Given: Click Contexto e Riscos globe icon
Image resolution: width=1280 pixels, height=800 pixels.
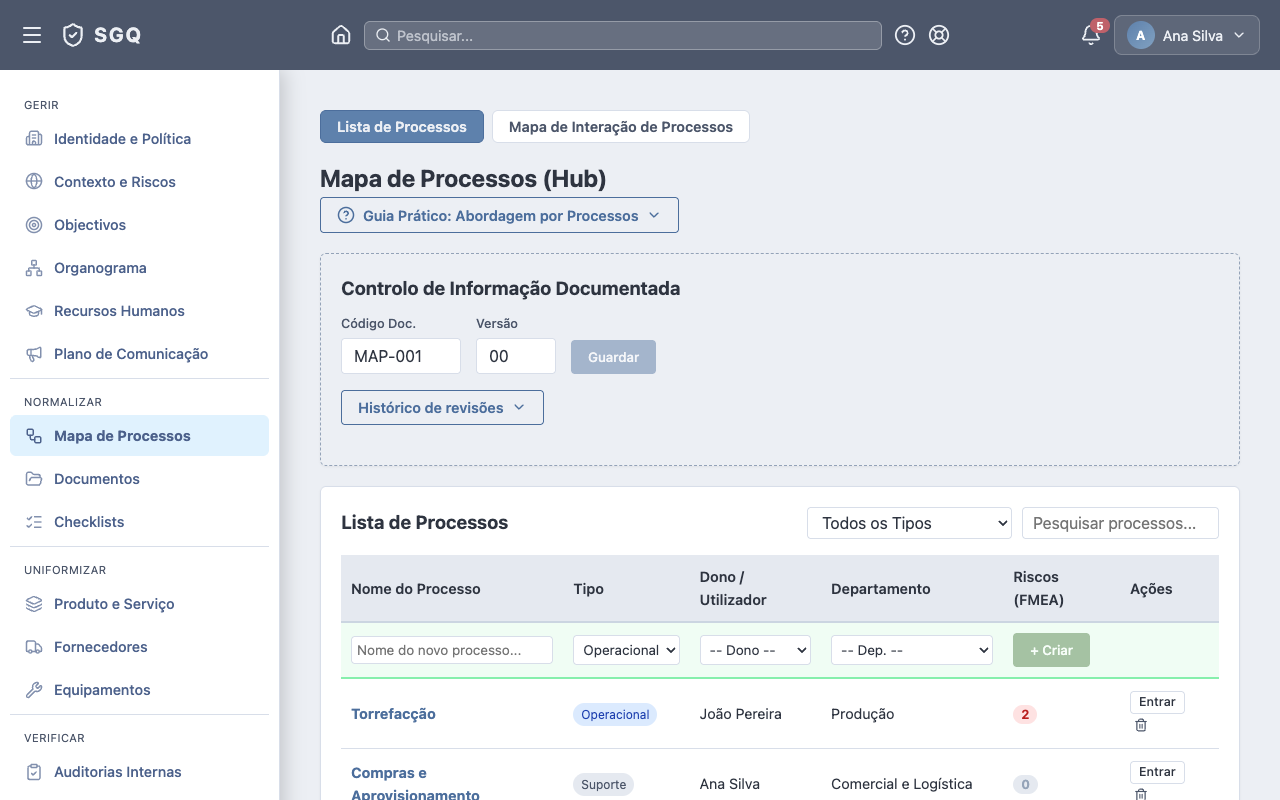Looking at the screenshot, I should 34,182.
